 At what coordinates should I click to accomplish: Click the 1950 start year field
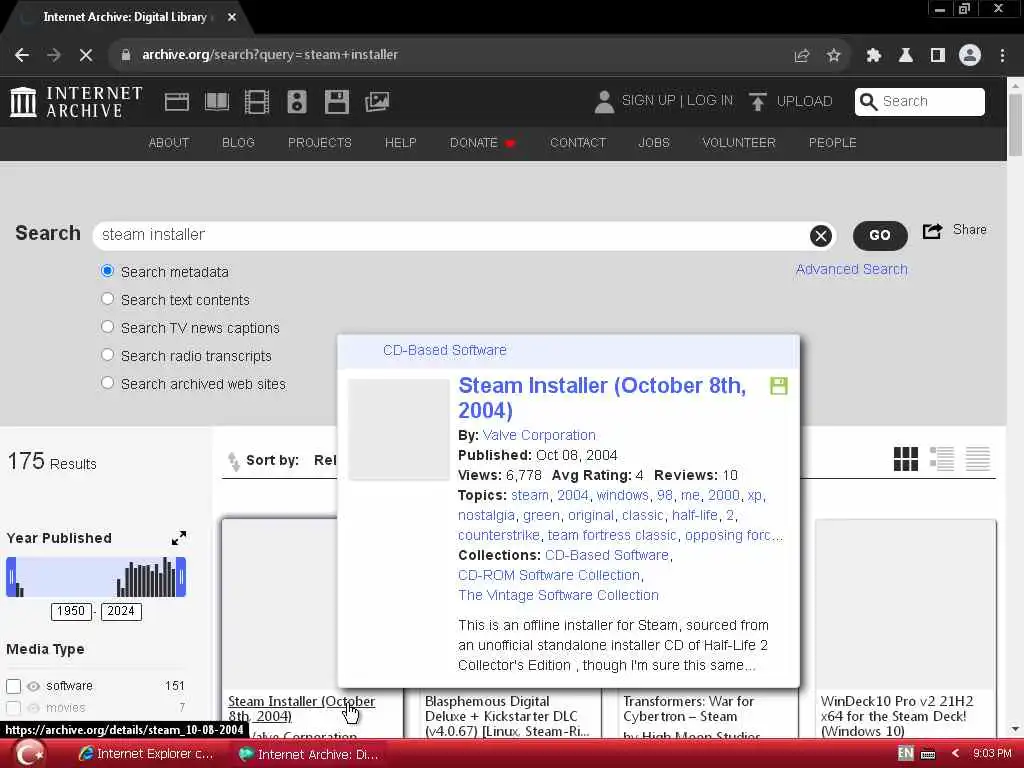click(71, 612)
